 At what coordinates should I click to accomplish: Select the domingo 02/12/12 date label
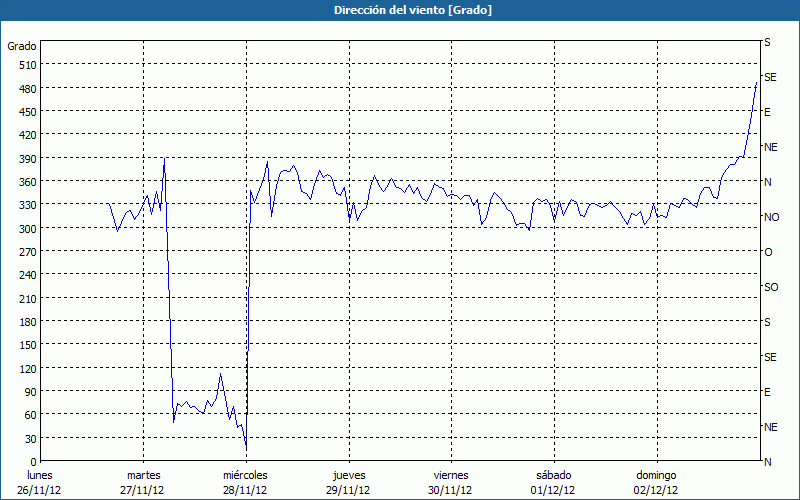click(656, 482)
